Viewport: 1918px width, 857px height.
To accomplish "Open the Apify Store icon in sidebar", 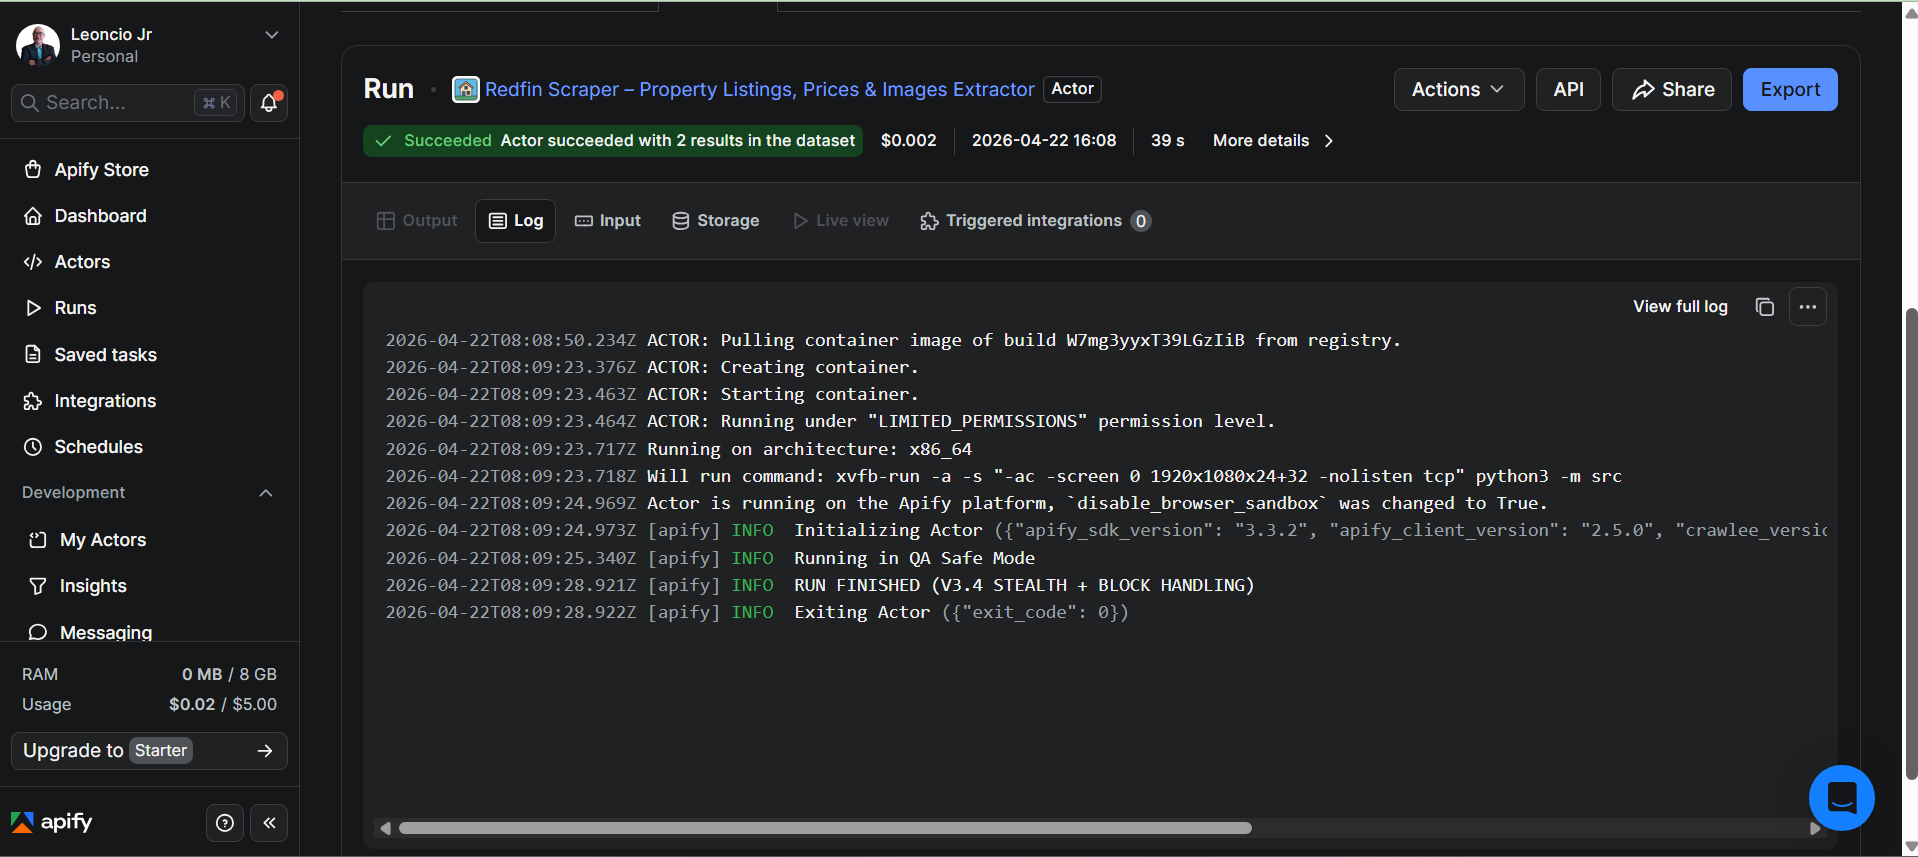I will [33, 170].
